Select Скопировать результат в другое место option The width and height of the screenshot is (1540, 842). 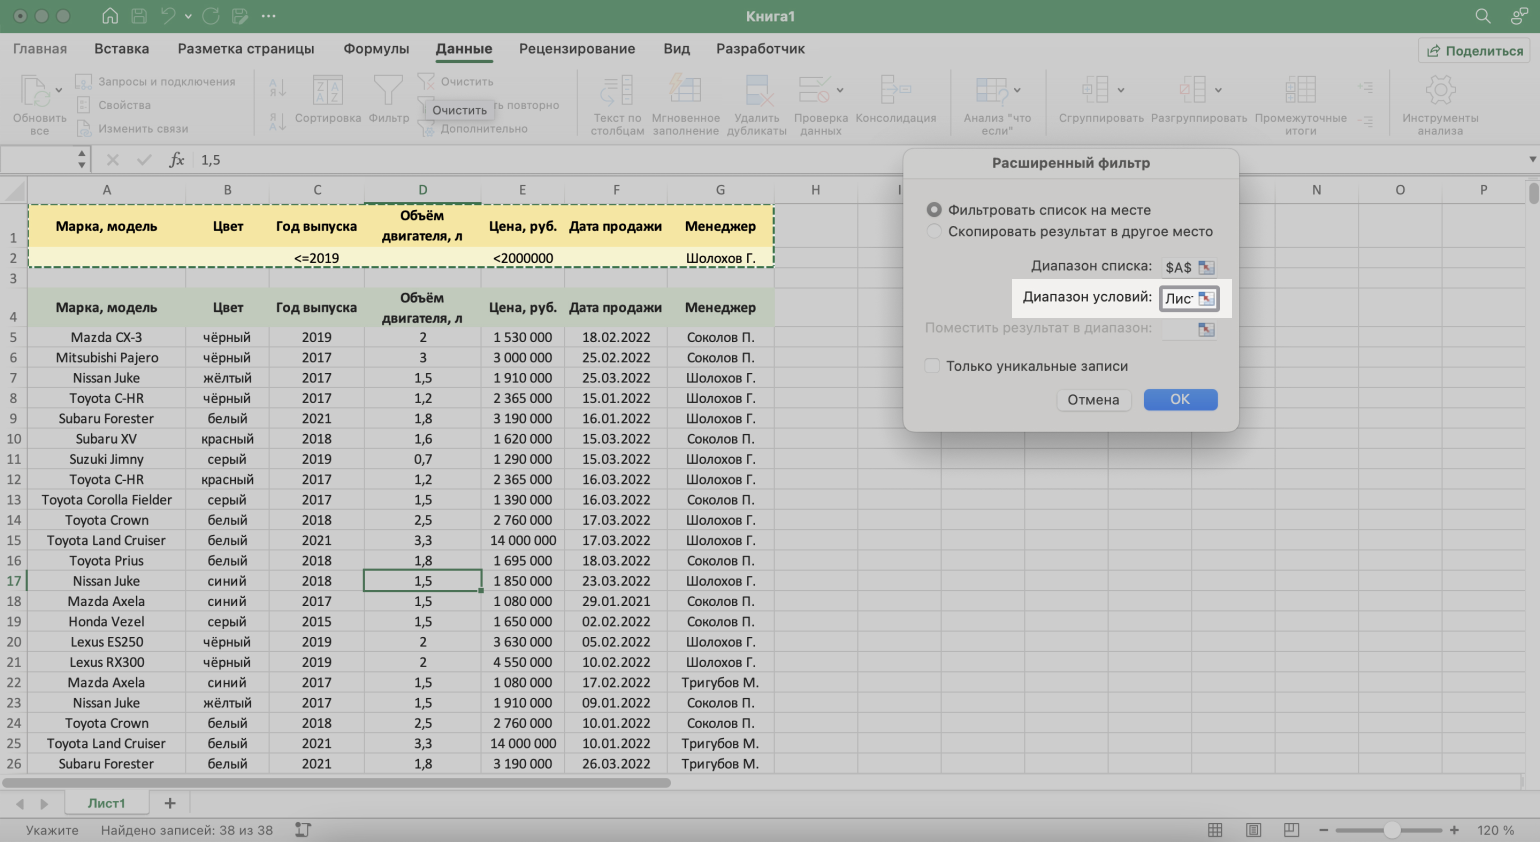(934, 231)
